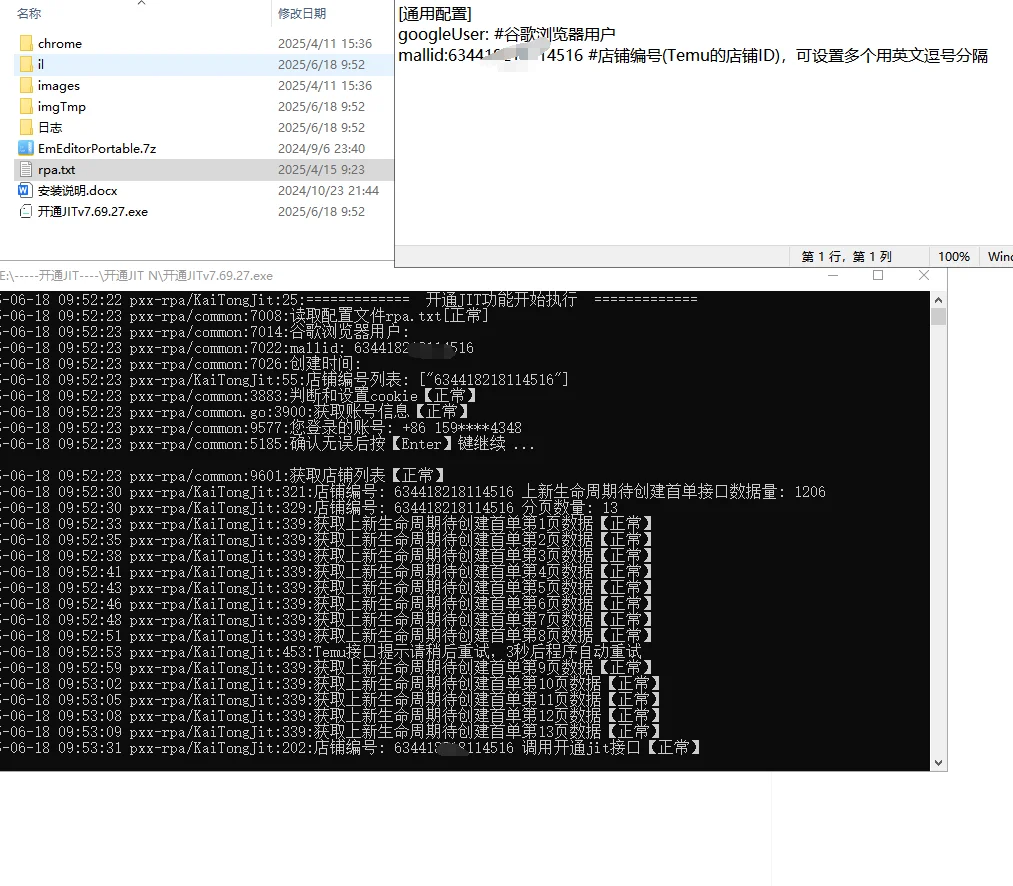Click date 2025/4/15 9:23

pyautogui.click(x=321, y=169)
